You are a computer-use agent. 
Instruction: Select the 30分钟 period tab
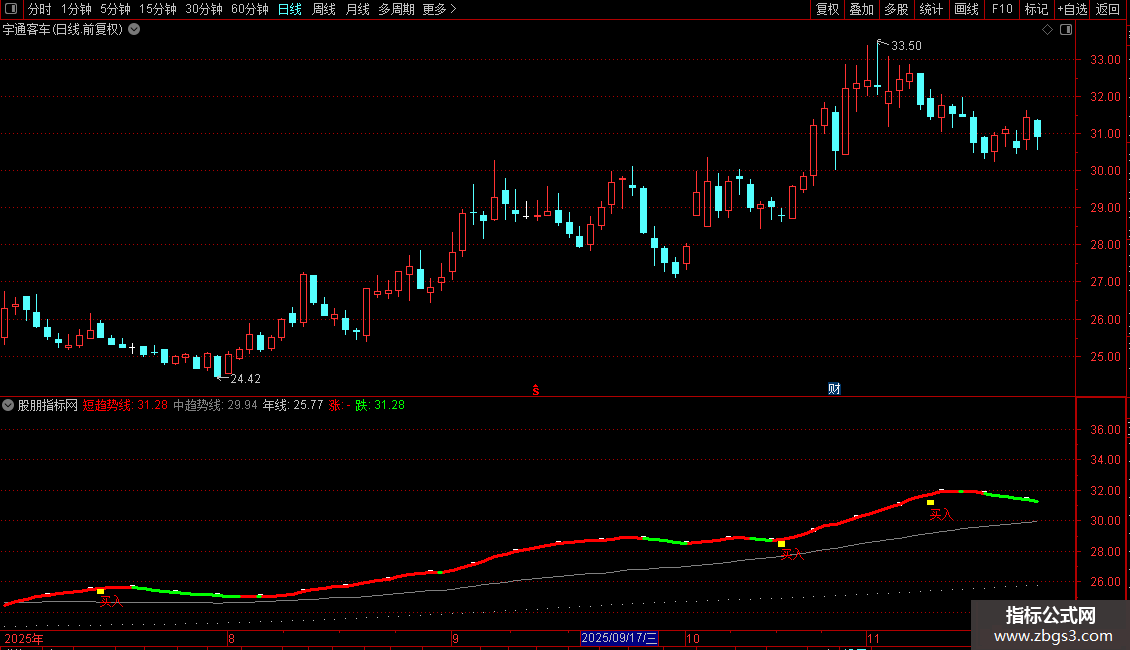pos(204,9)
